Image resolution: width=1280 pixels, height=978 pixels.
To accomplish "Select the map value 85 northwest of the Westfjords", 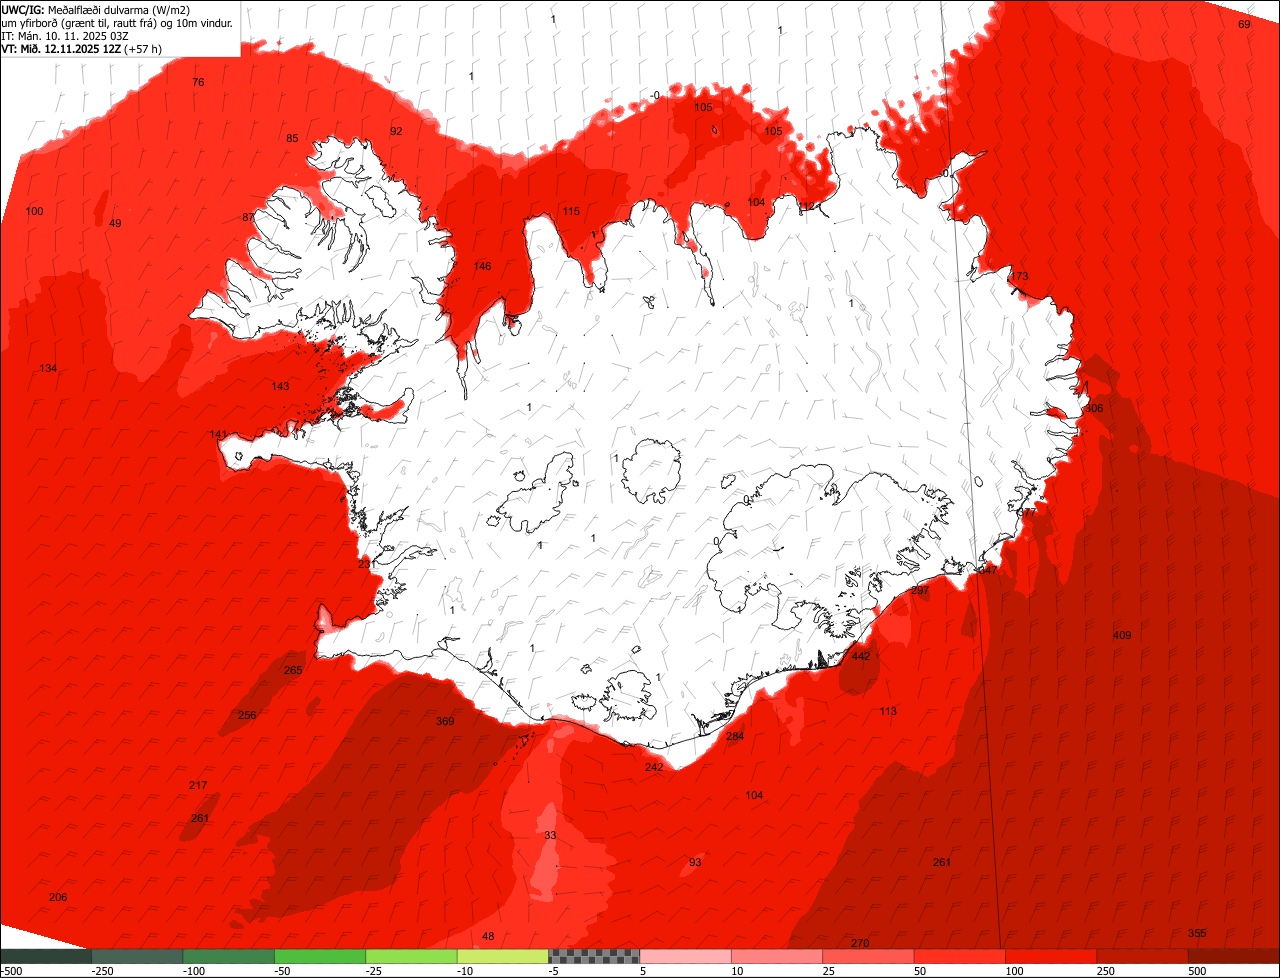I will click(x=292, y=138).
